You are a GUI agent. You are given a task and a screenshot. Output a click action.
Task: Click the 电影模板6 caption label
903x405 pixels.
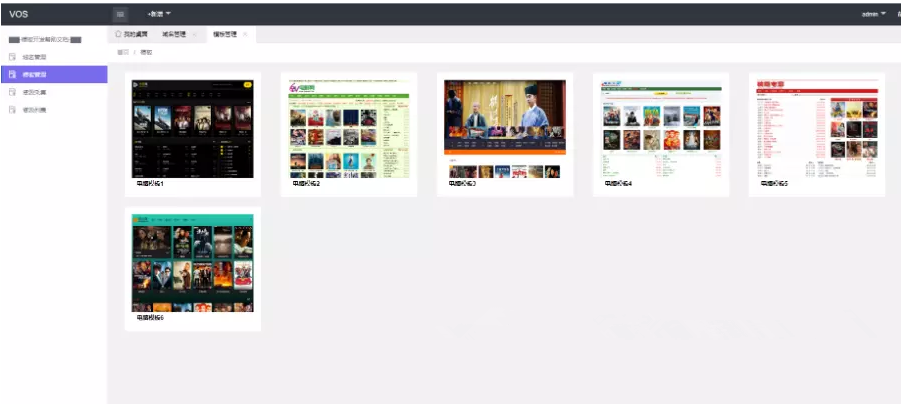[150, 317]
